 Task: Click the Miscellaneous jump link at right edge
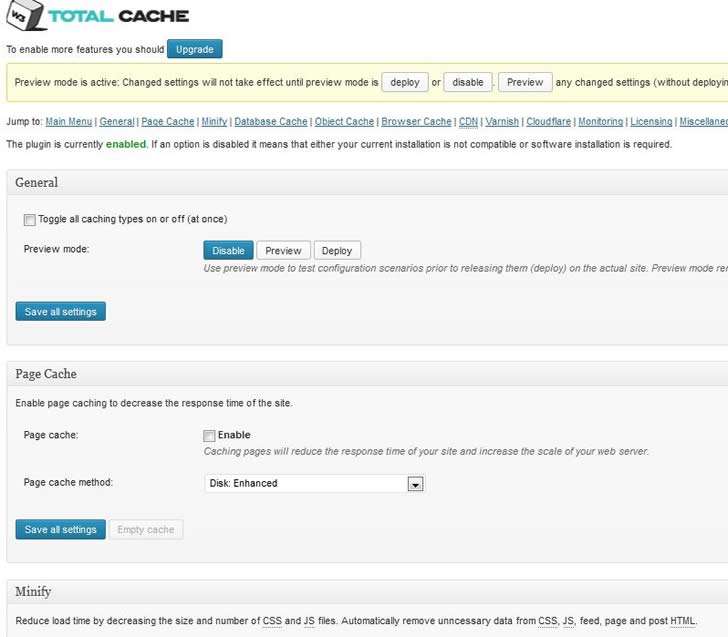pos(703,122)
